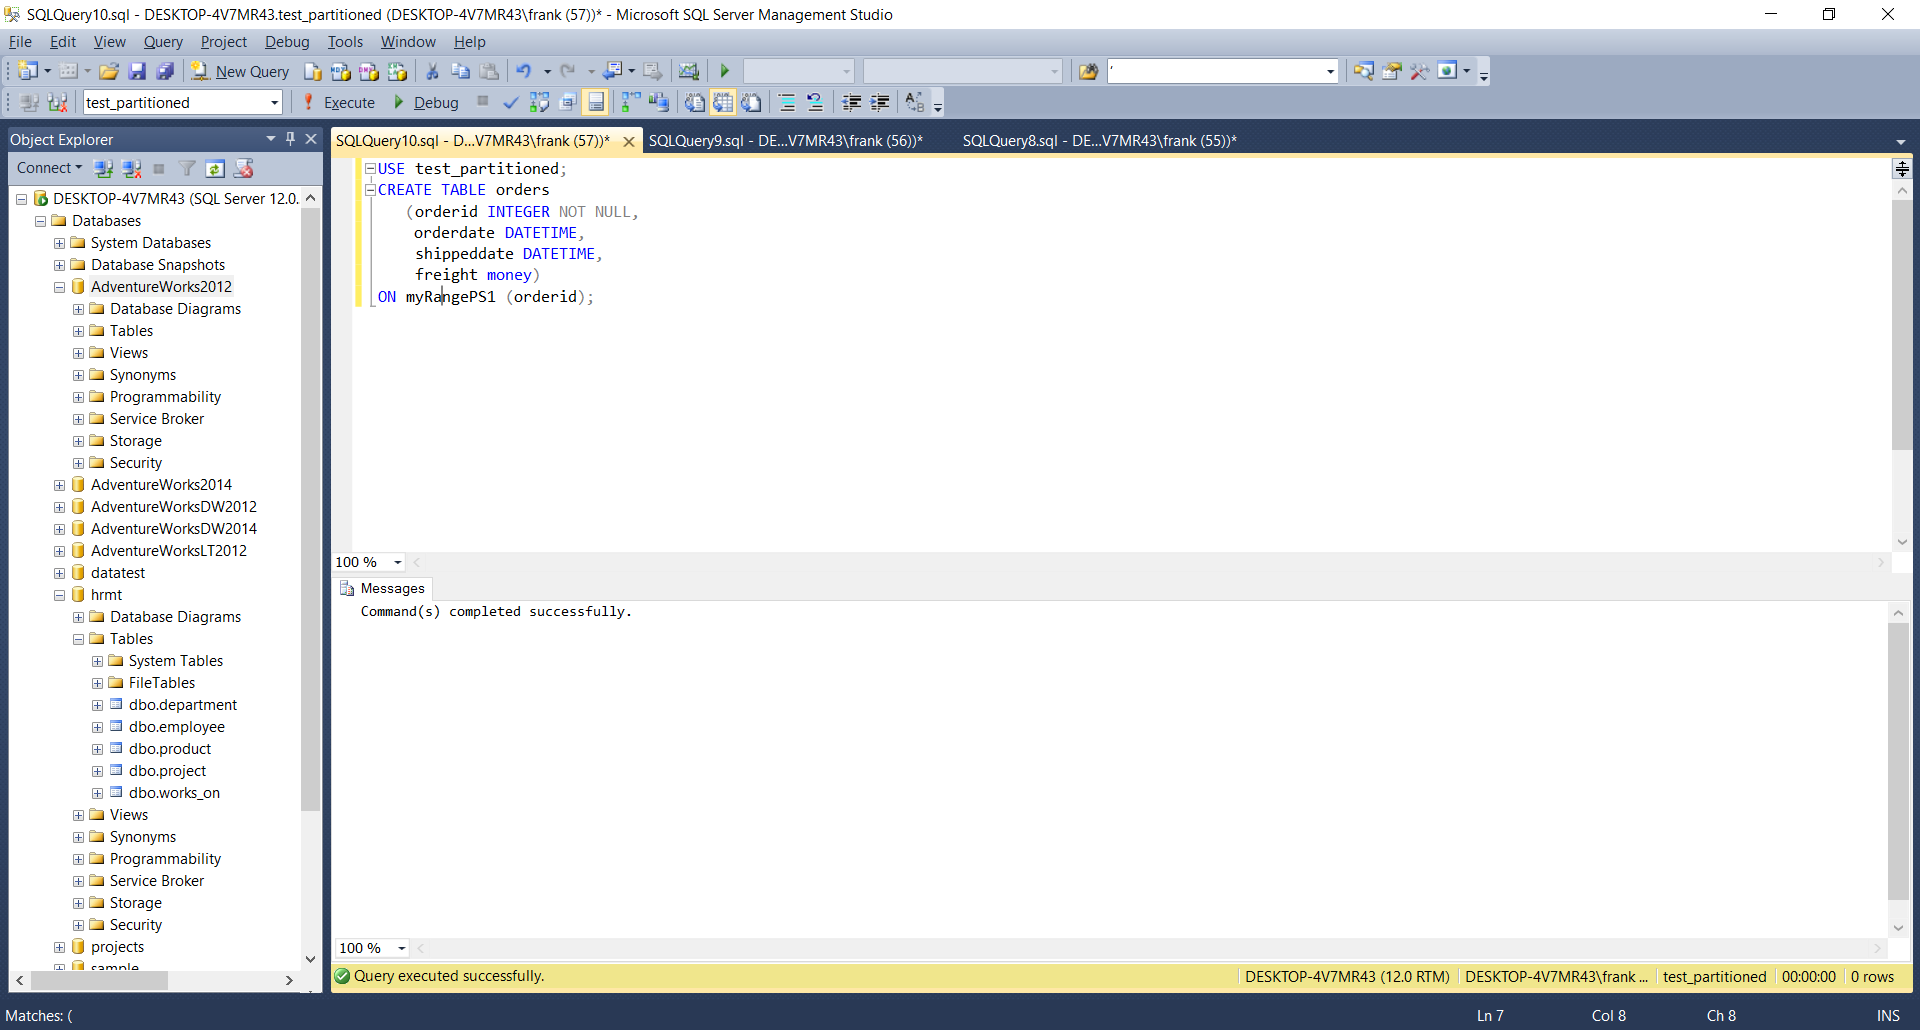The width and height of the screenshot is (1920, 1030).
Task: Click the Parse query checkmark icon
Action: (511, 102)
